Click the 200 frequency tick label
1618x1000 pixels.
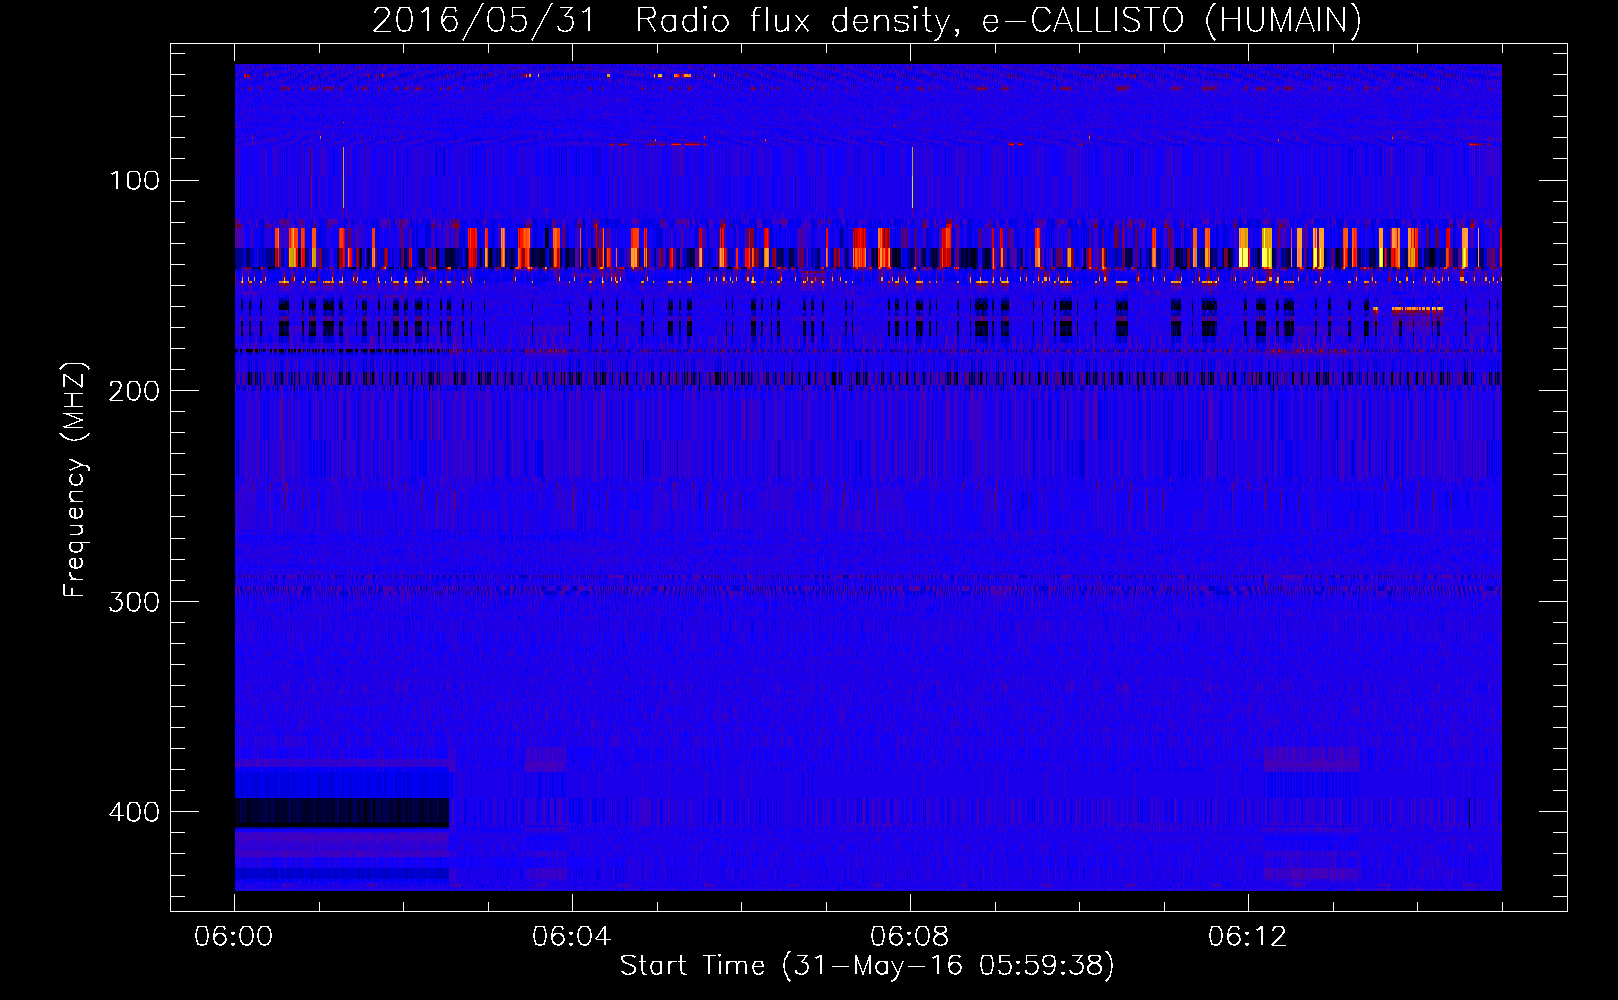(134, 390)
